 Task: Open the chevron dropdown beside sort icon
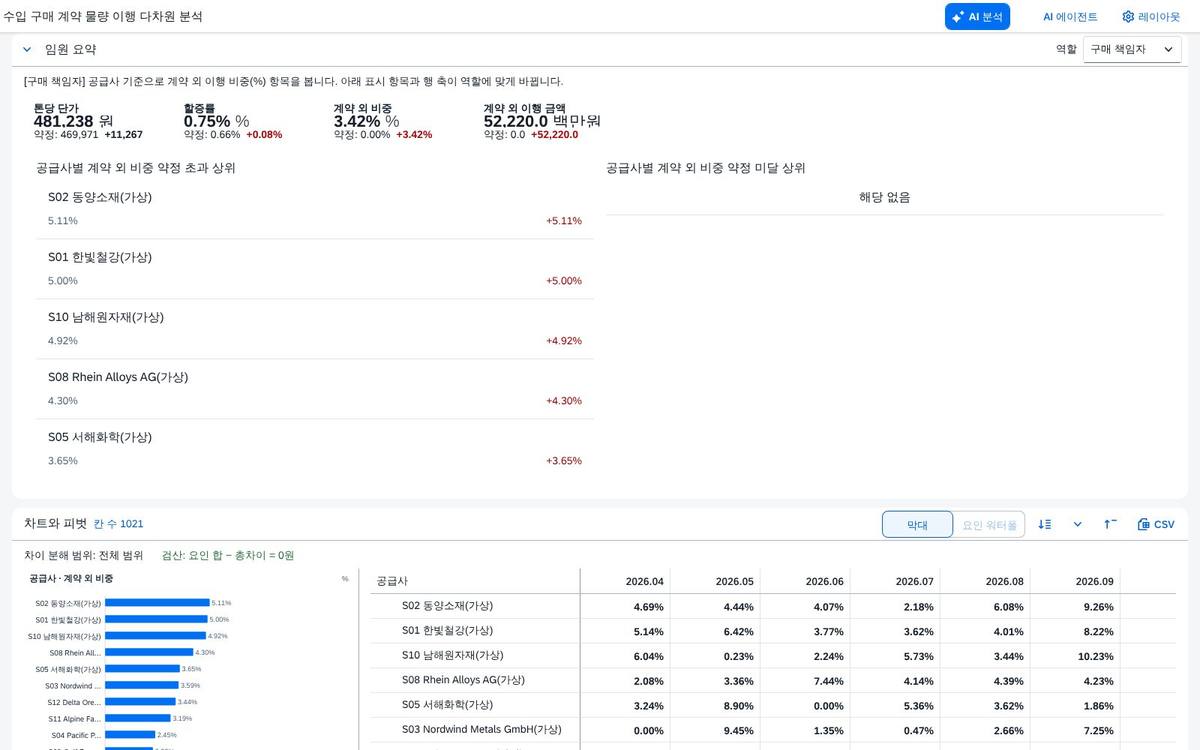1077,524
